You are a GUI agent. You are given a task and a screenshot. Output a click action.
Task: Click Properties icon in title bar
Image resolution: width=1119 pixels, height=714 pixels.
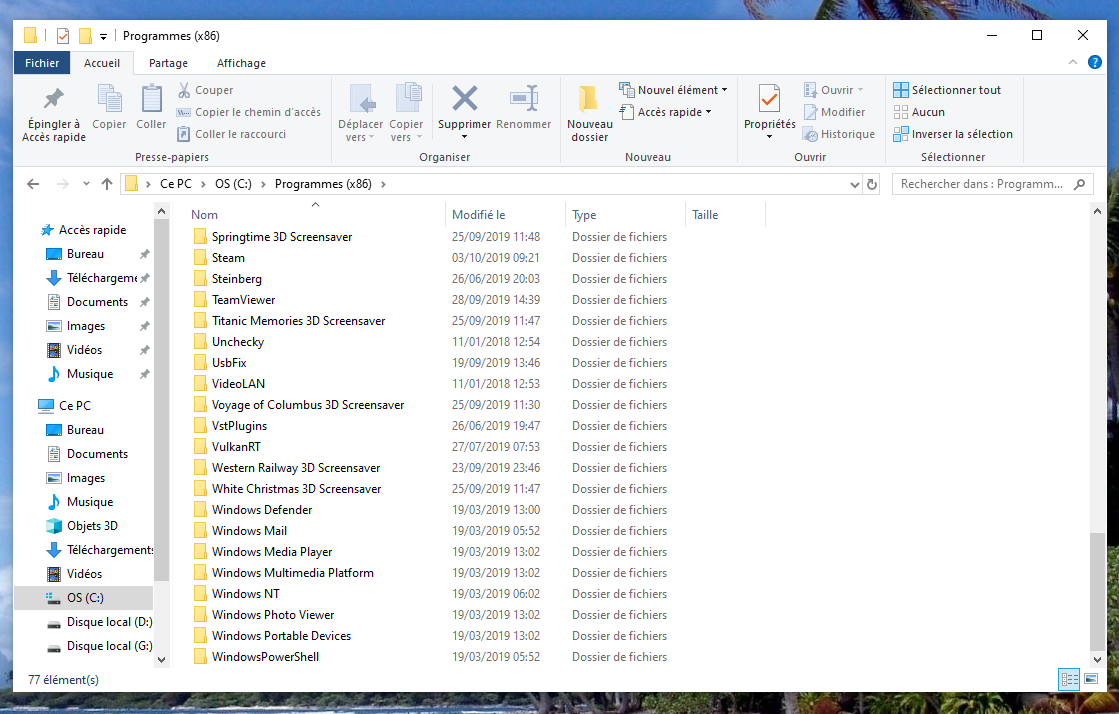[x=63, y=36]
